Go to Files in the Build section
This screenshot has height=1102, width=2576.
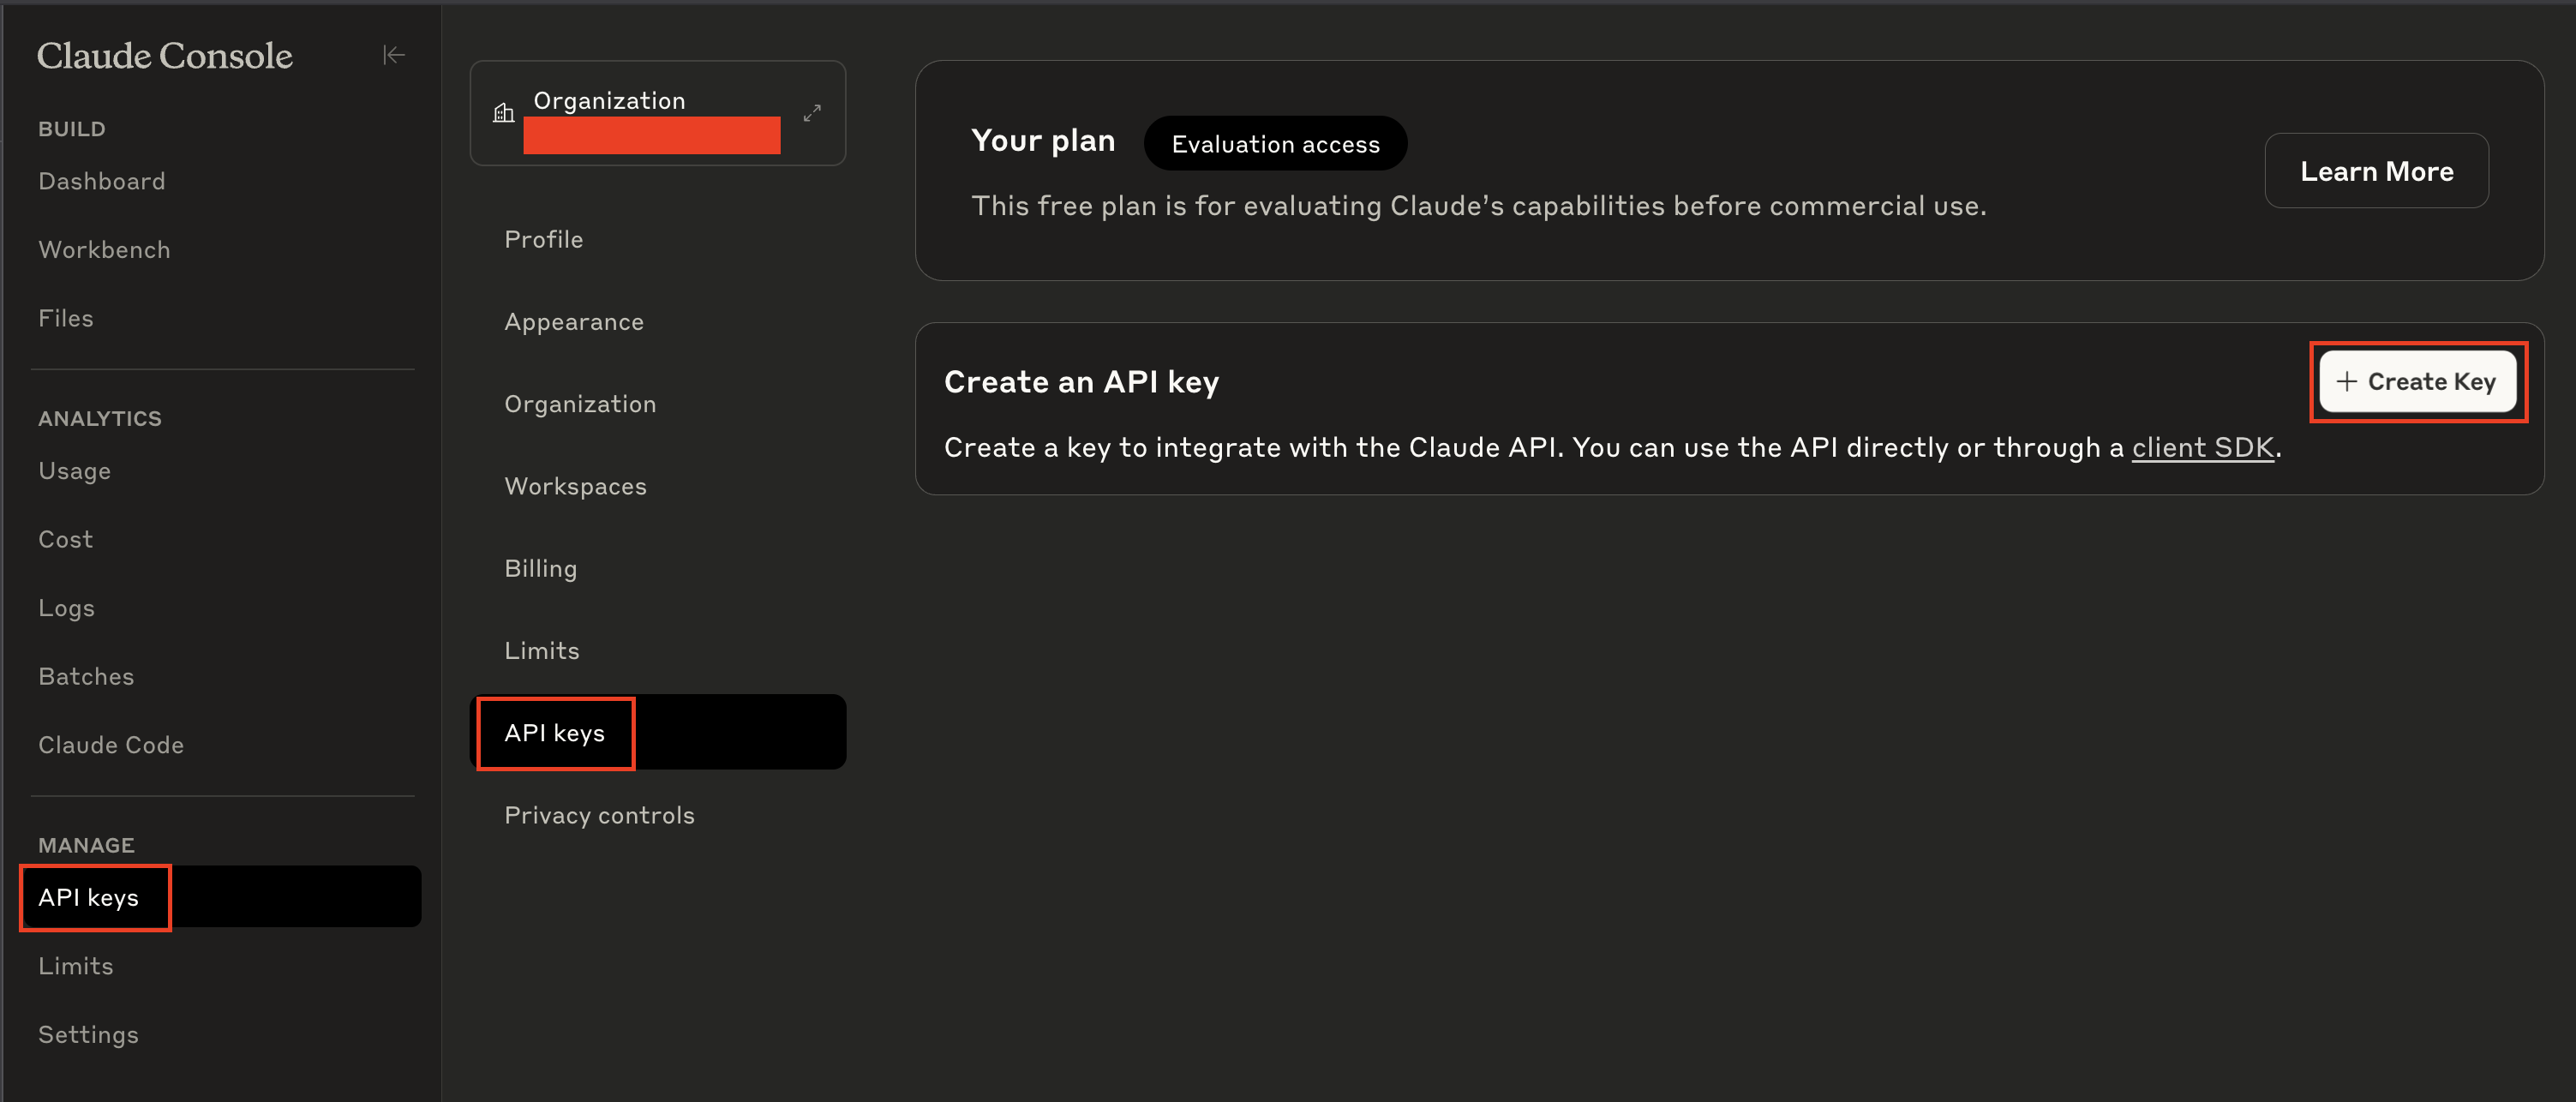click(x=66, y=318)
